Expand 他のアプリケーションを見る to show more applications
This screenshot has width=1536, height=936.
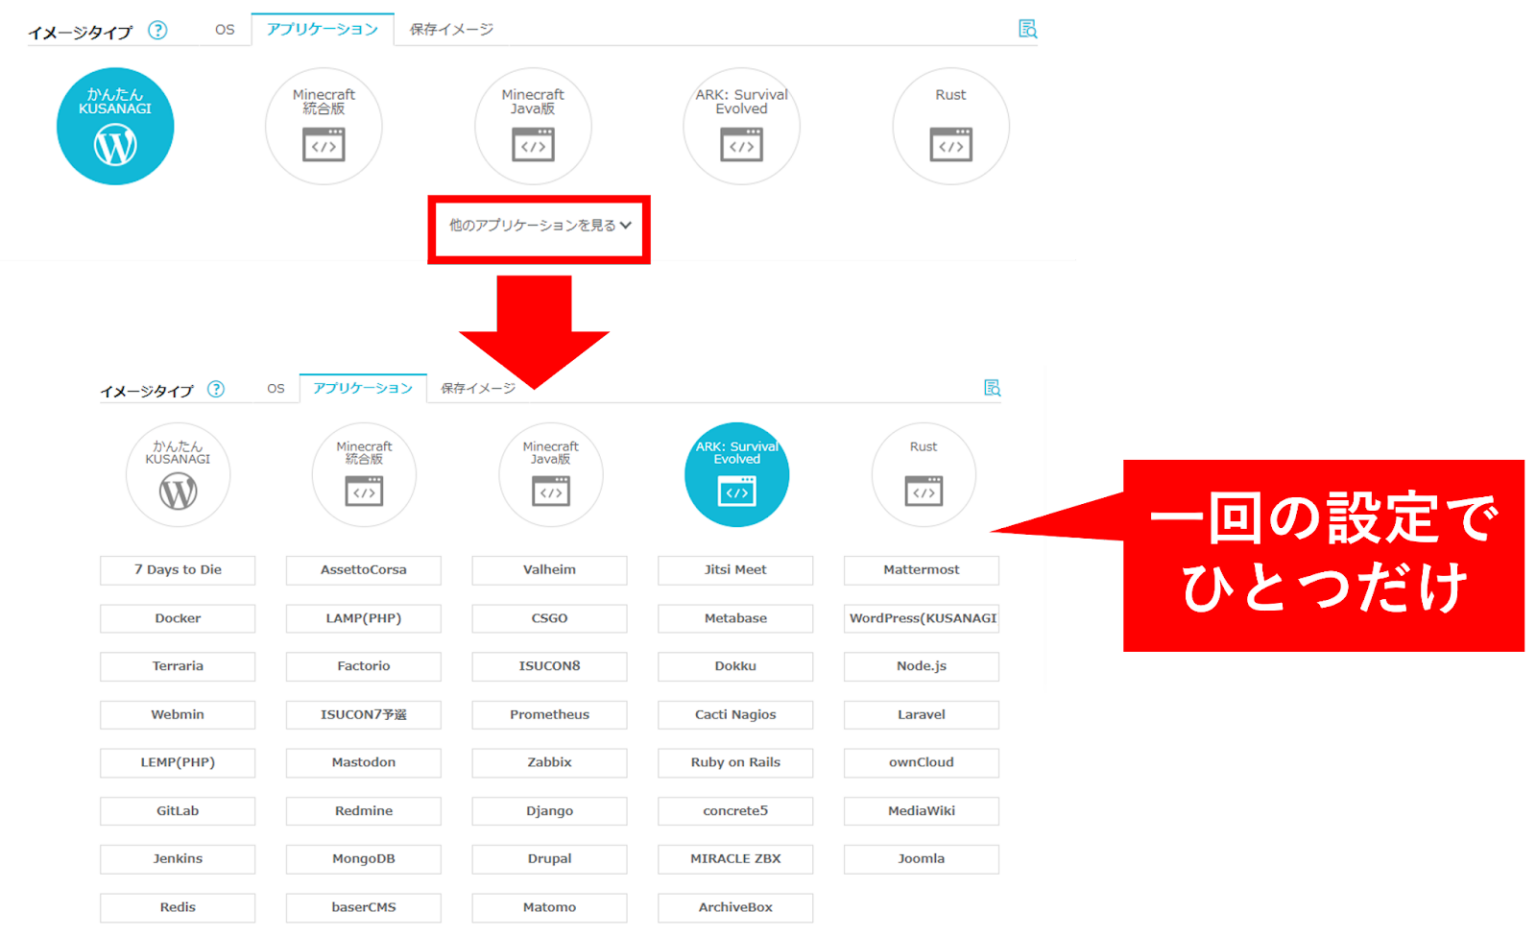click(538, 227)
